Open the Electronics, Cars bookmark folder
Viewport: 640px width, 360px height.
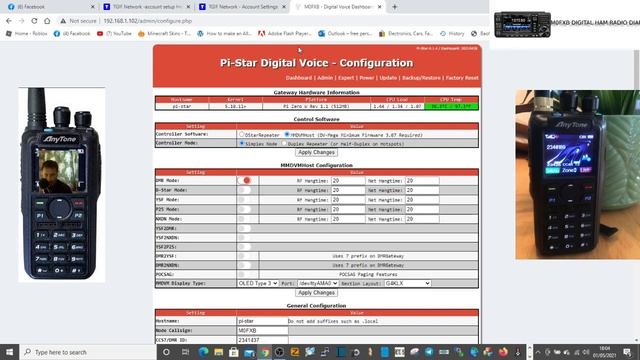pos(405,33)
